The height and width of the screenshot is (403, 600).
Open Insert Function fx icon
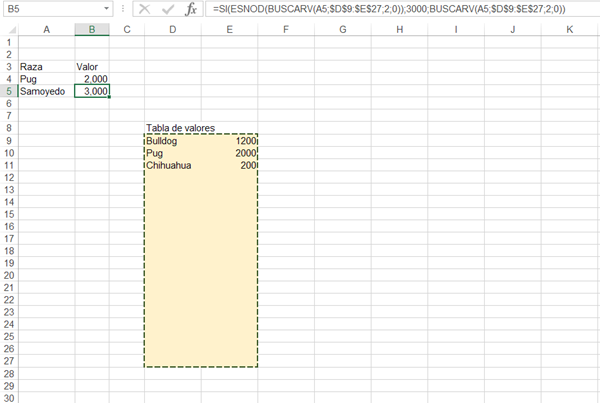(191, 8)
